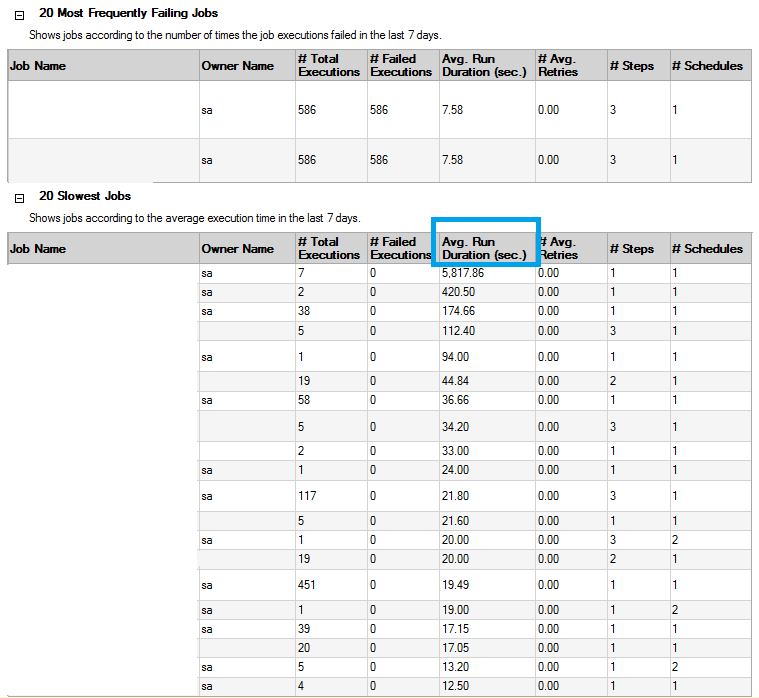Click # Schedules header in Failing Jobs table

tap(707, 66)
